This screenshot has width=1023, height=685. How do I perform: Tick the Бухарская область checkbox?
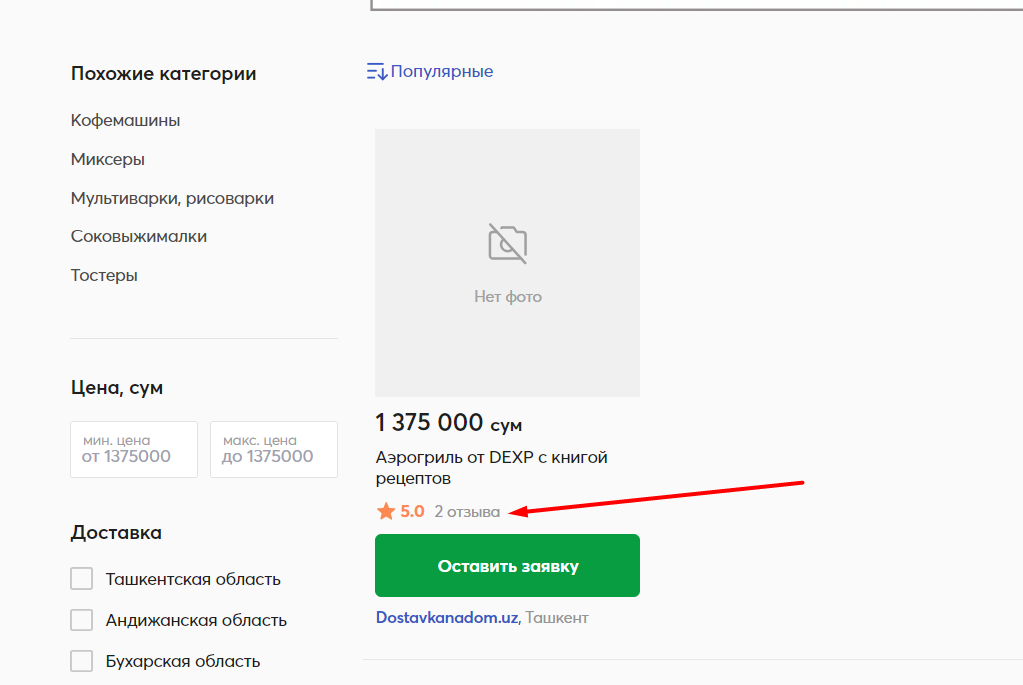pos(82,661)
